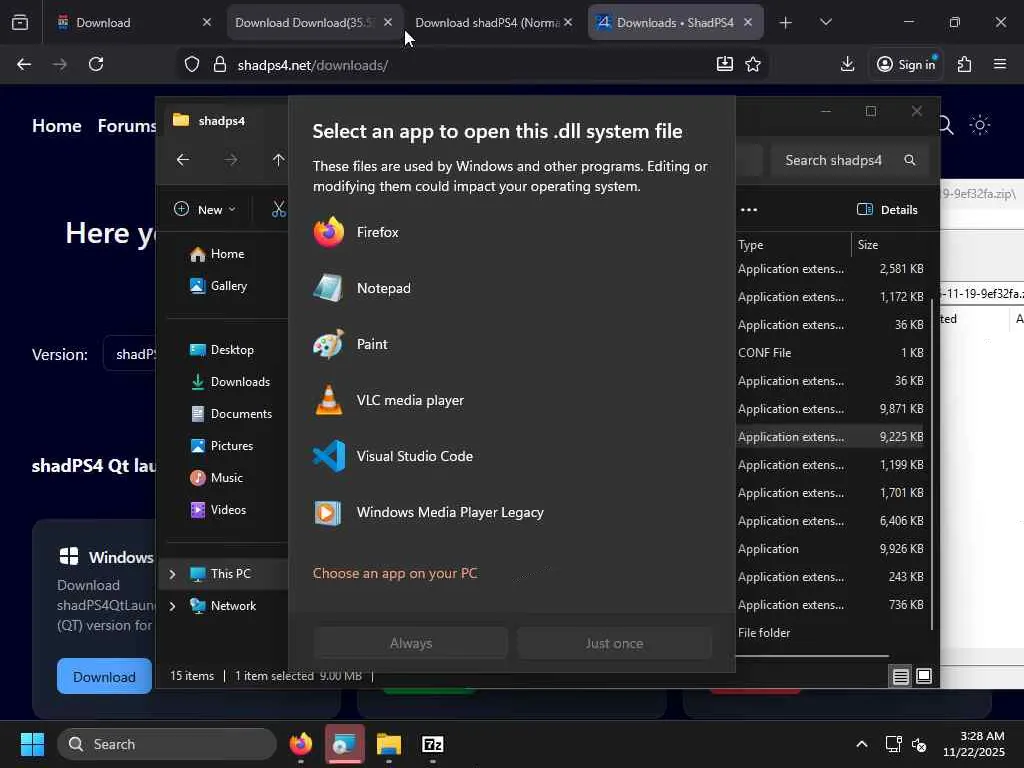1024x768 pixels.
Task: Open the Windows Start menu
Action: (x=32, y=744)
